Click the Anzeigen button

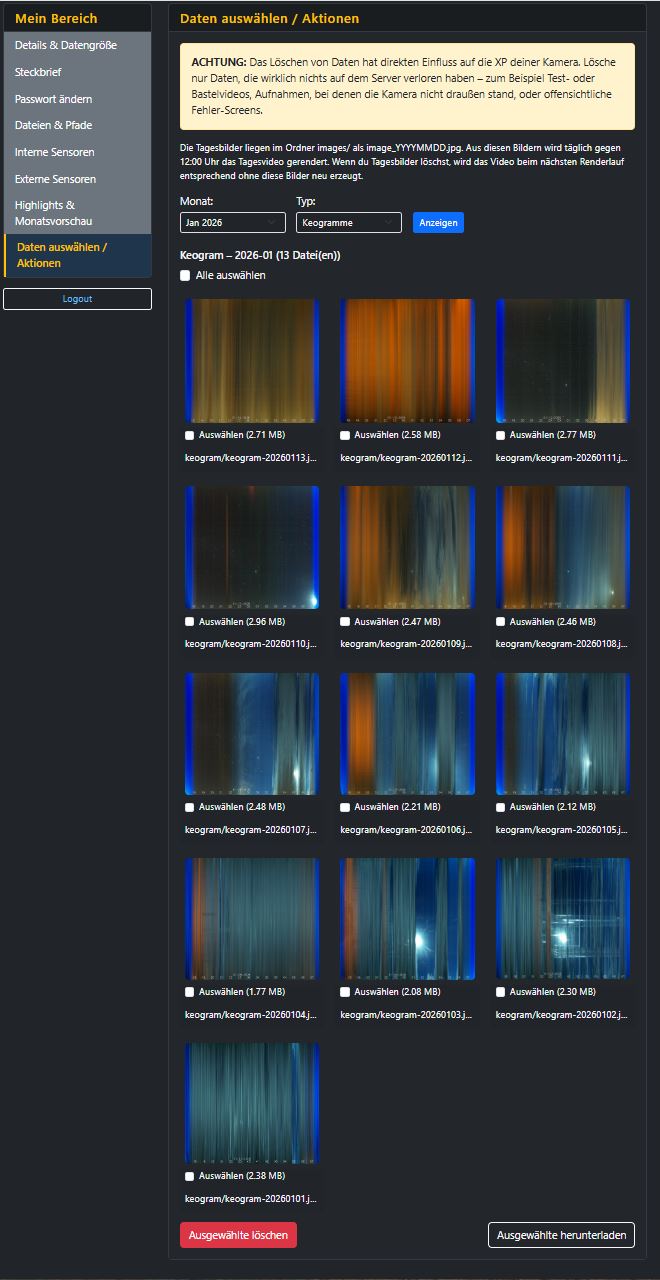click(x=438, y=222)
